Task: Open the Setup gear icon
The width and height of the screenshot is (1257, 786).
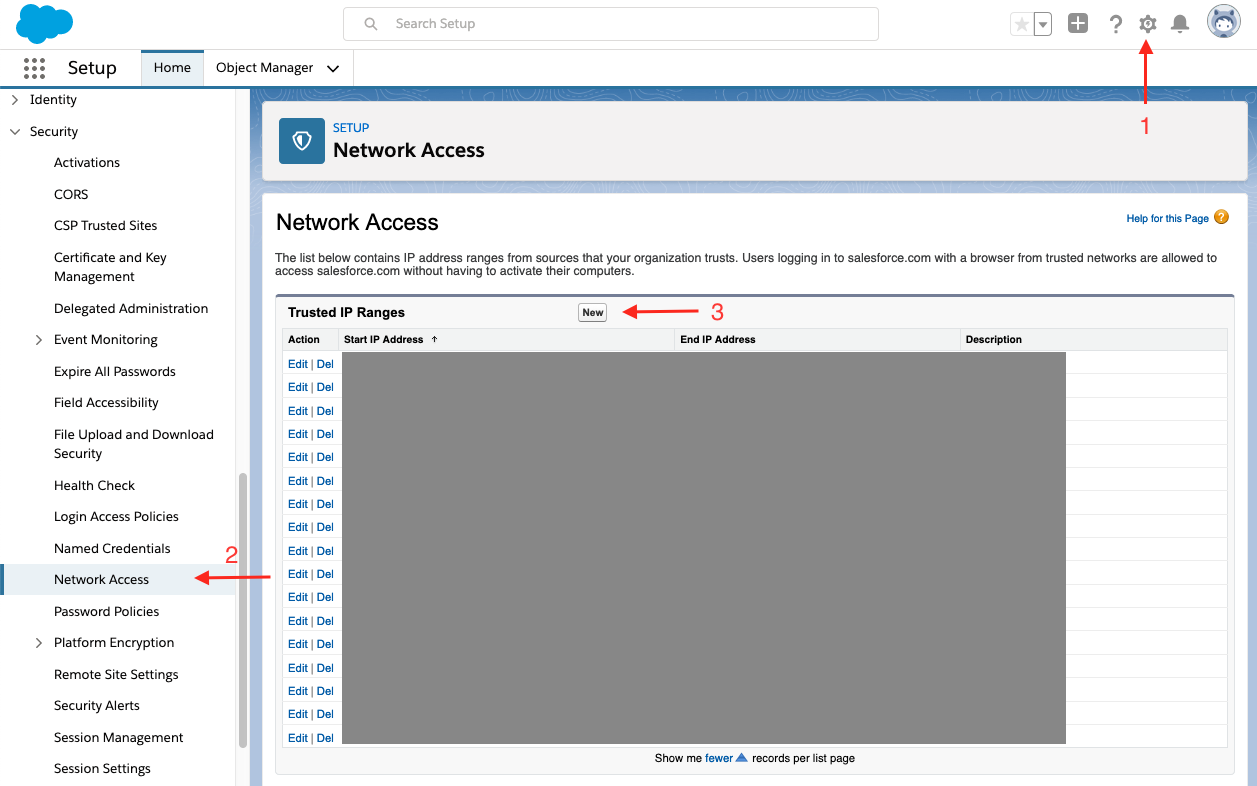Action: click(x=1148, y=24)
